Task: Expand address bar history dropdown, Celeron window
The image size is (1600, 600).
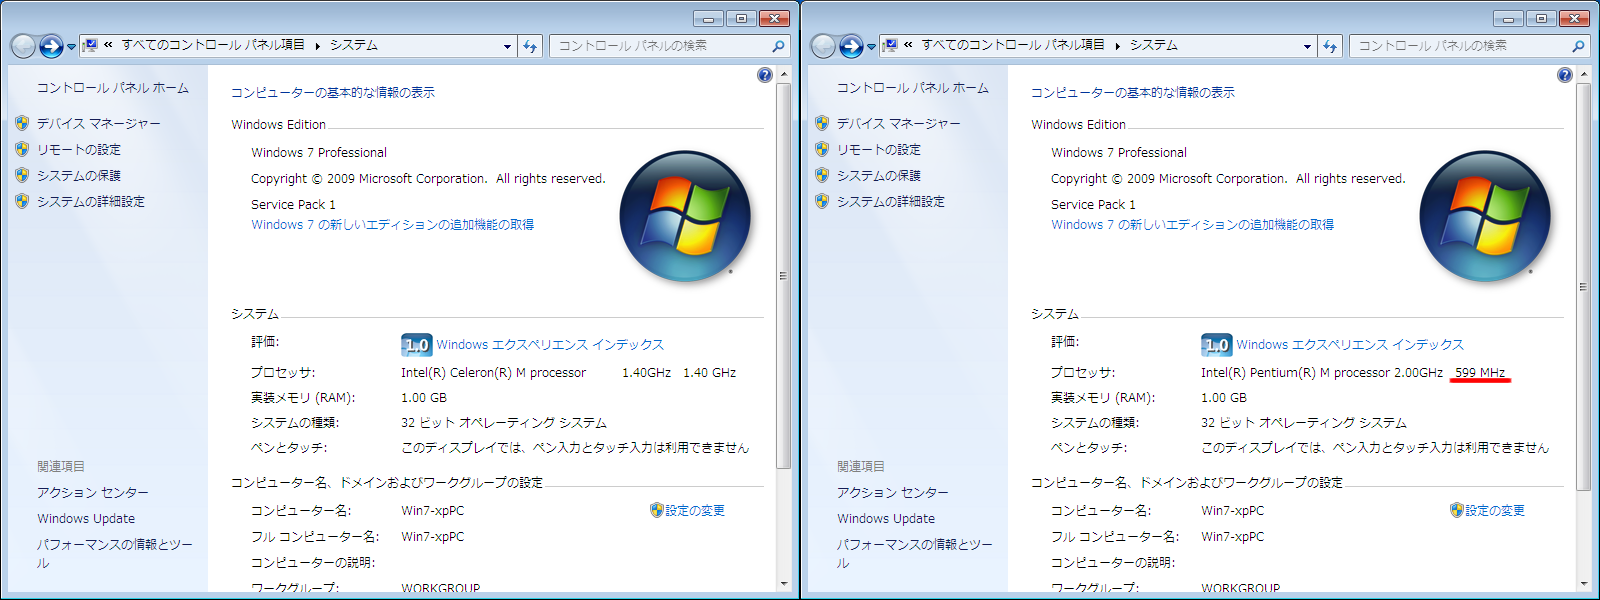Action: tap(507, 46)
